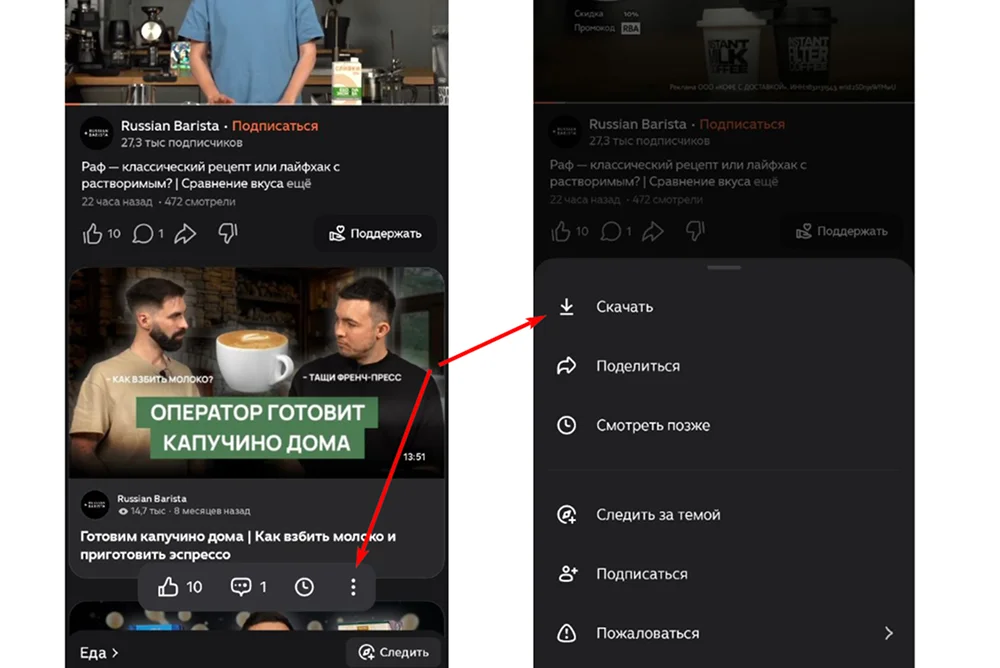Screen dimensions: 1000x668
Task: Tap the clock icon under the cappuccino video
Action: 305,587
